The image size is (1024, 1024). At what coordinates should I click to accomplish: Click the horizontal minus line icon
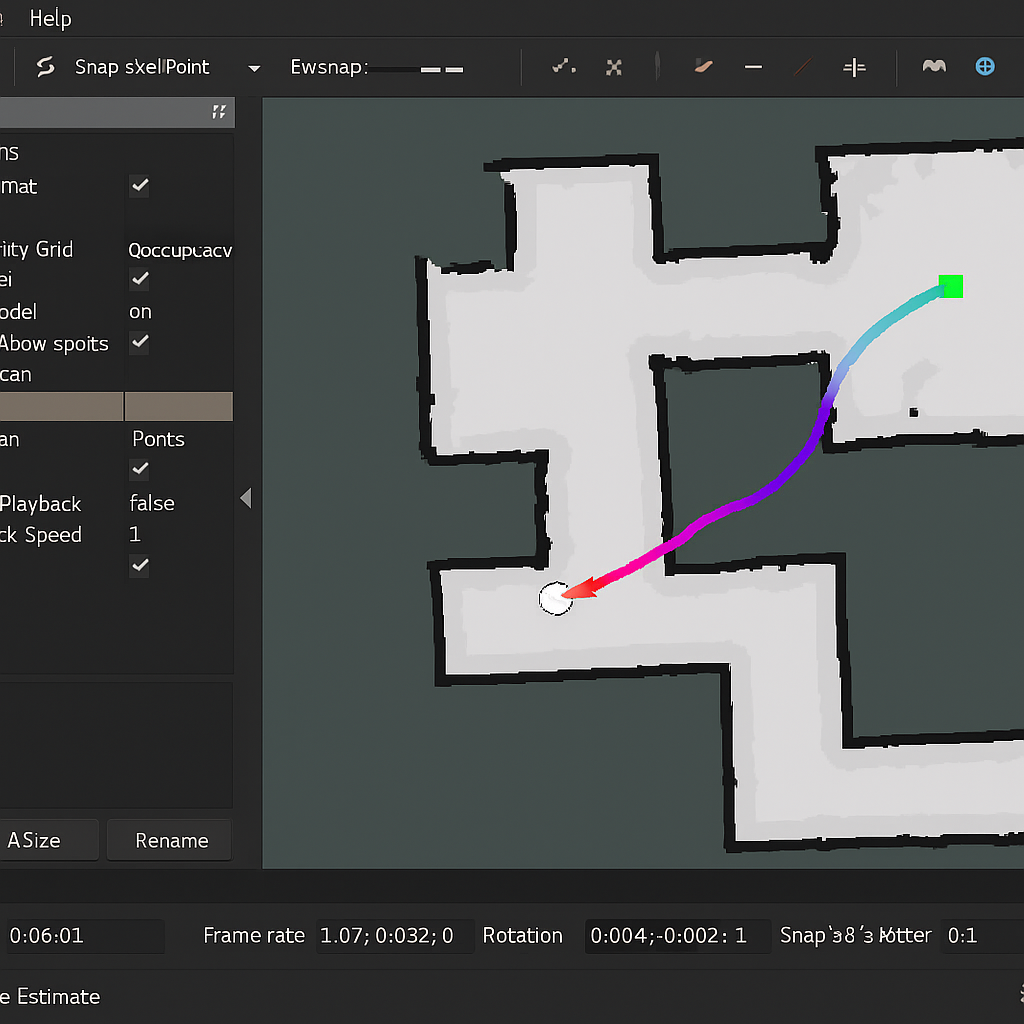pos(753,67)
